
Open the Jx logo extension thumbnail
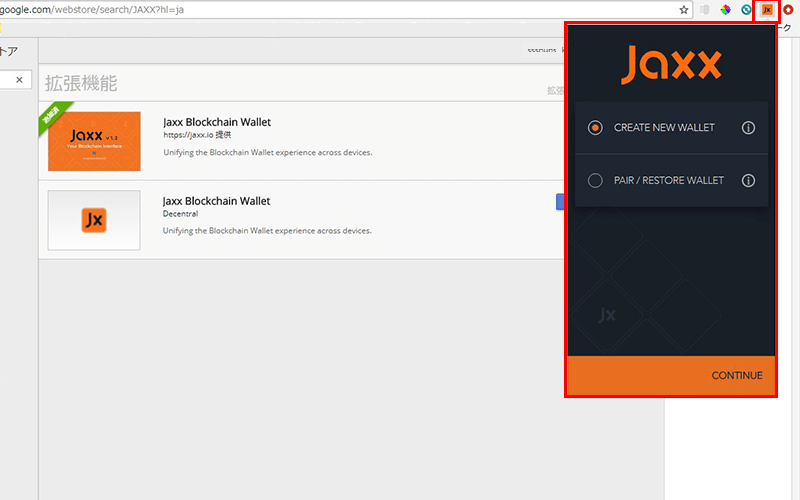pos(94,220)
